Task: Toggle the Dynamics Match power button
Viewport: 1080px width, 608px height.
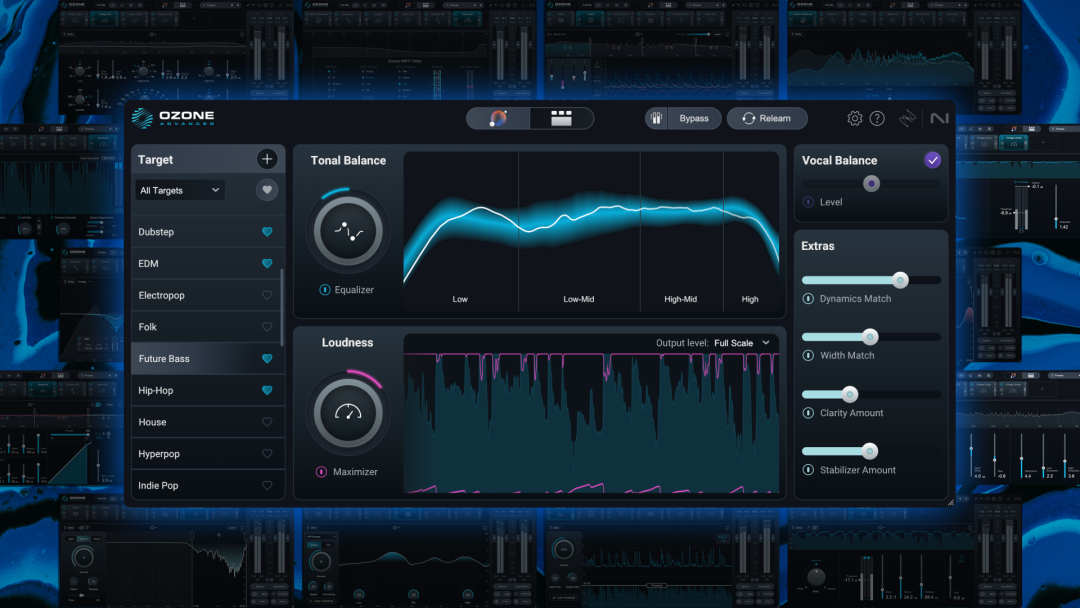Action: [808, 299]
